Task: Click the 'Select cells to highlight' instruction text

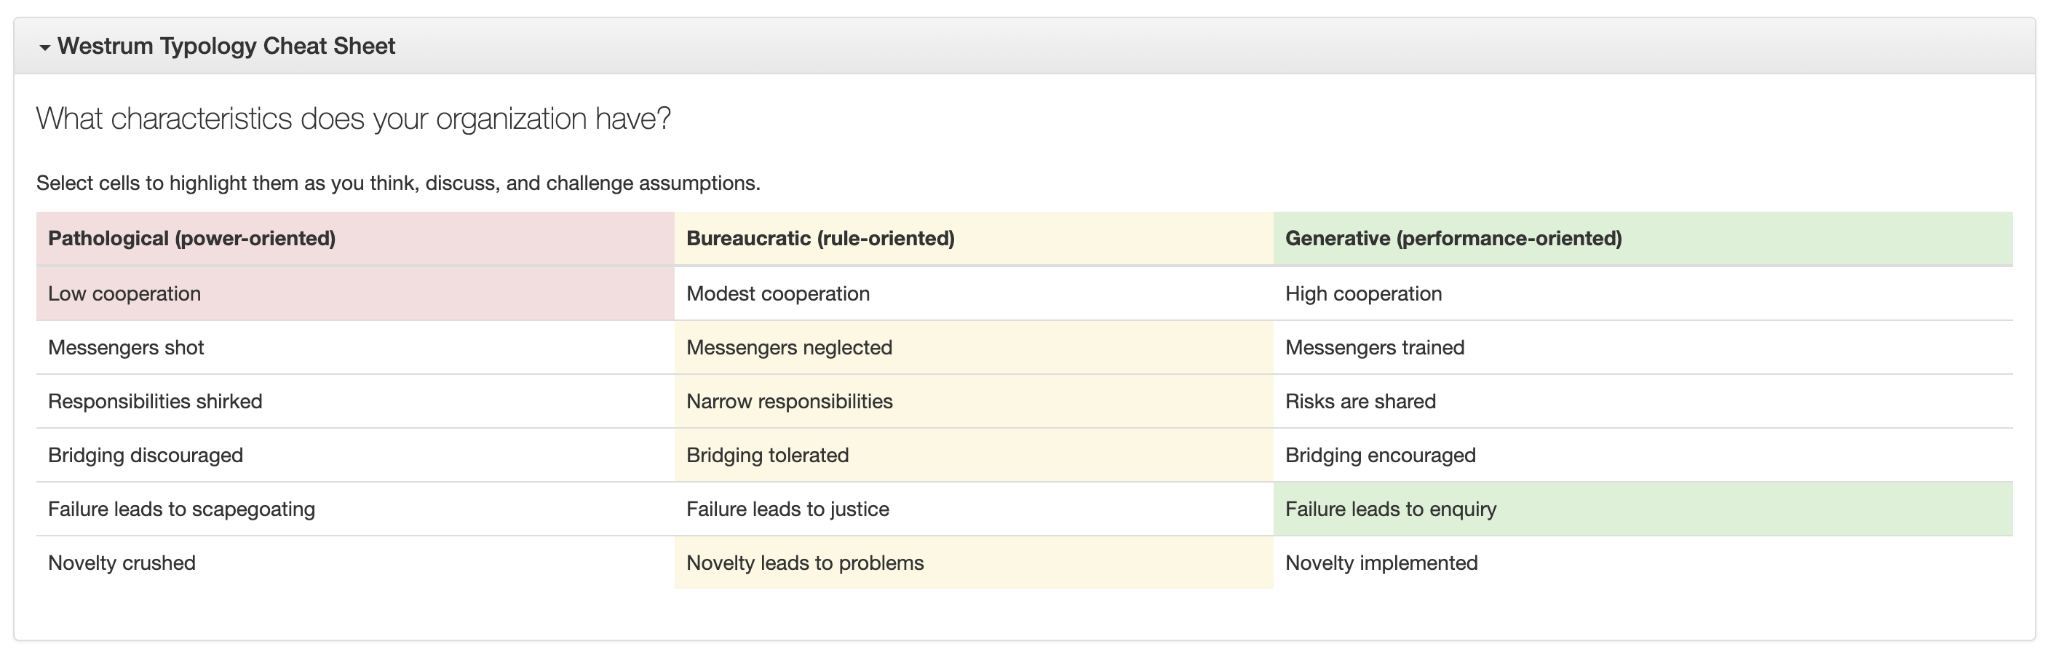Action: 398,183
